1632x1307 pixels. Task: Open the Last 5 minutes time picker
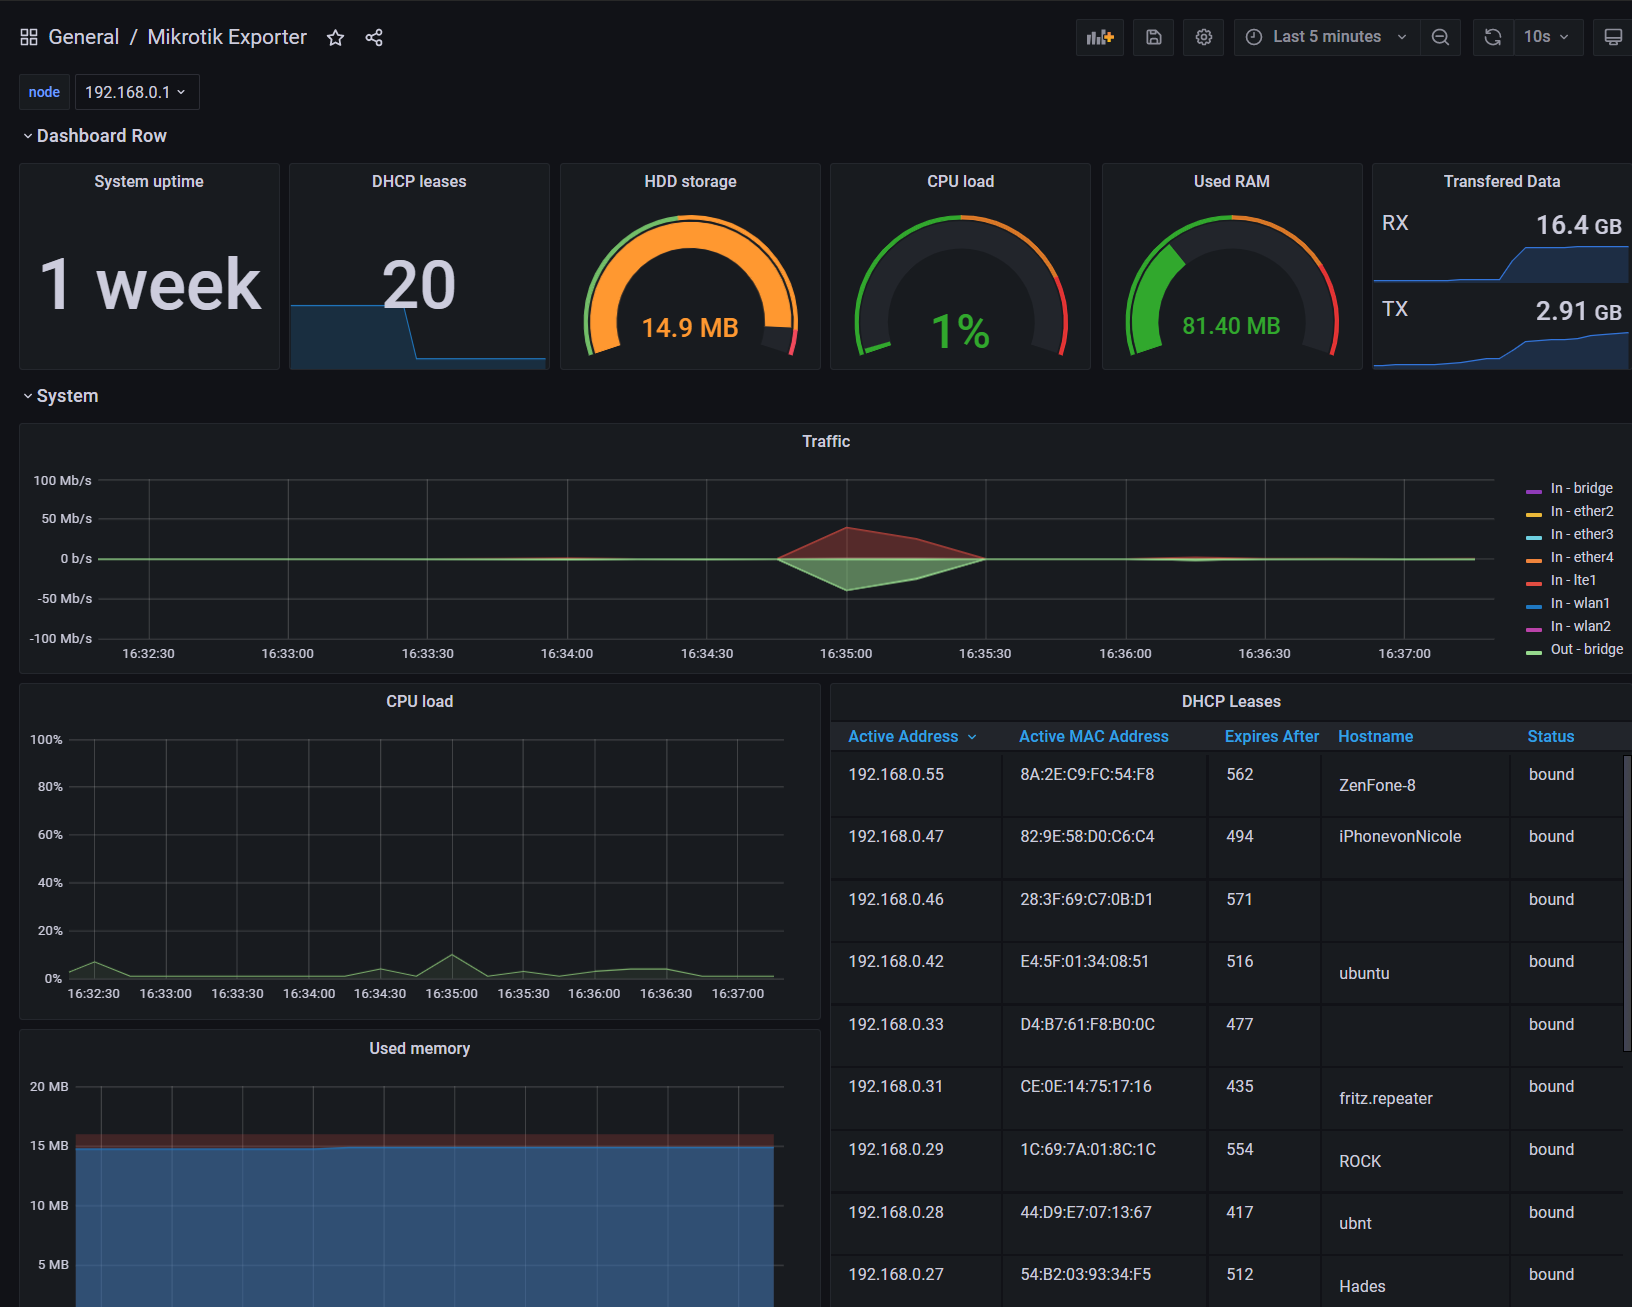coord(1326,37)
